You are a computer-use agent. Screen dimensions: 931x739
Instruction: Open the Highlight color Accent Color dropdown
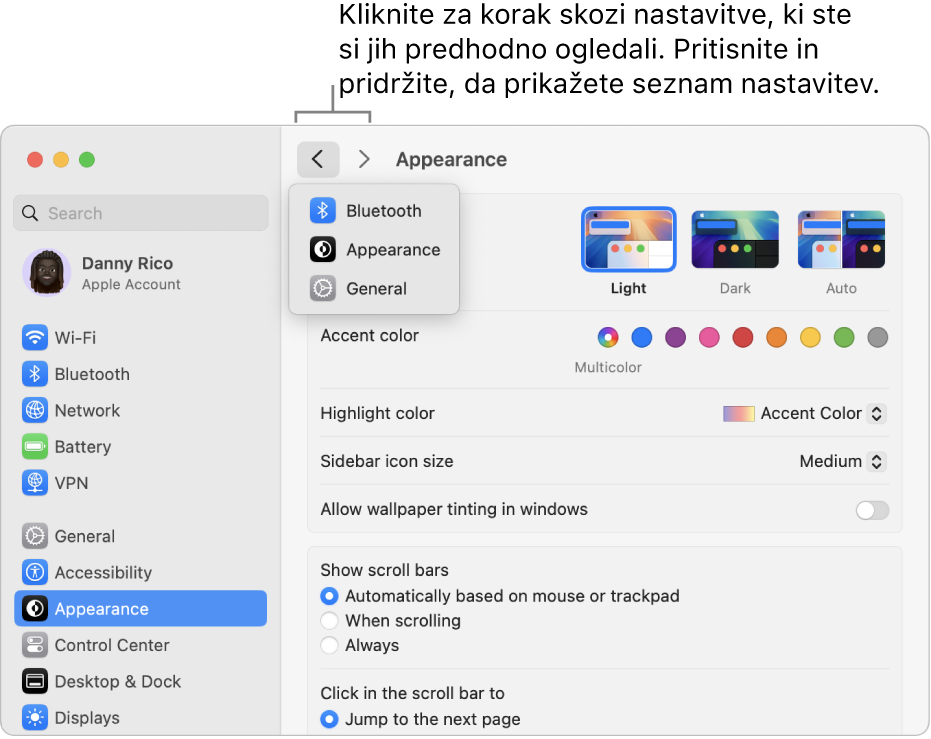[804, 413]
